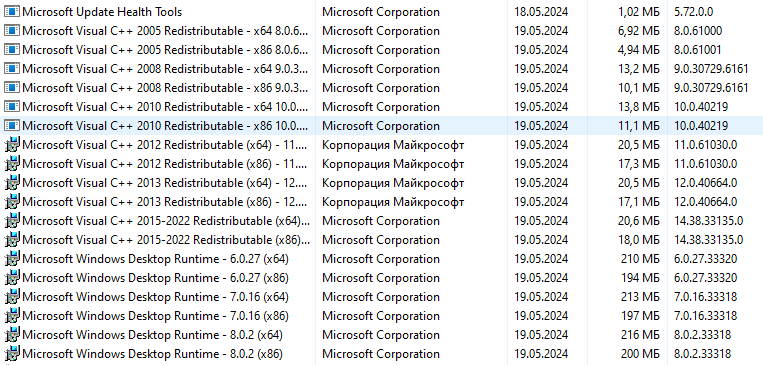Image resolution: width=763 pixels, height=365 pixels.
Task: Click icon of Desktop Runtime 8.0.2 (x64)
Action: (12, 334)
